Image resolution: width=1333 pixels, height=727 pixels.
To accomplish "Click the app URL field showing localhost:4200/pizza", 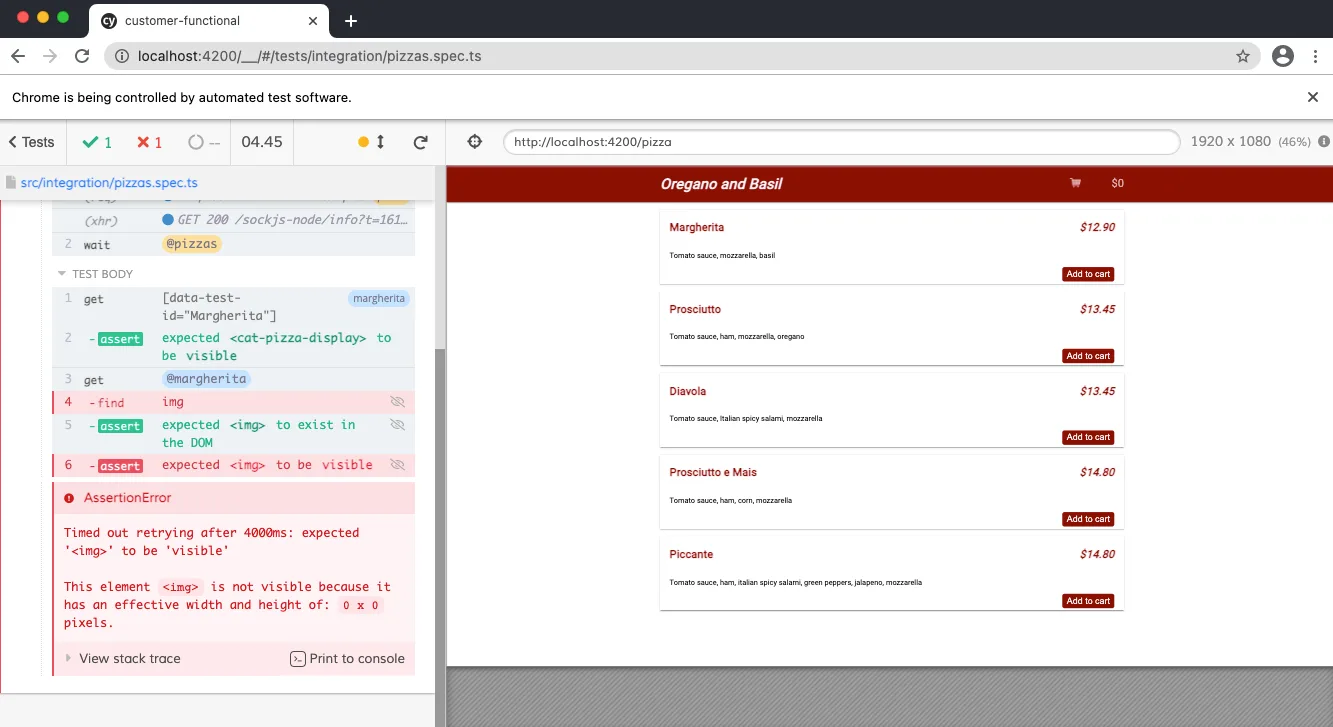I will [x=840, y=141].
